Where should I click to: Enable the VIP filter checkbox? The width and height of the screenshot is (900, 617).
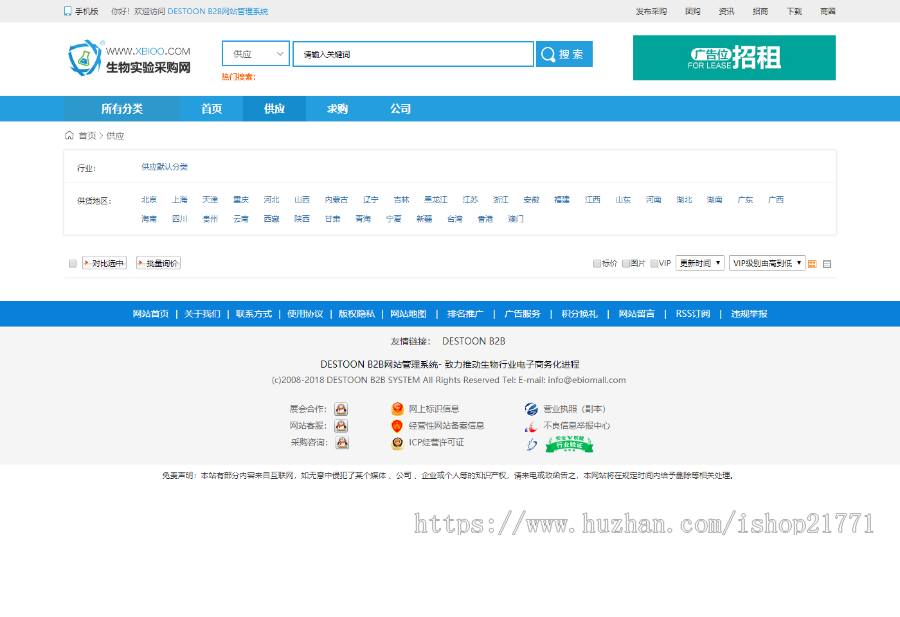click(x=654, y=262)
